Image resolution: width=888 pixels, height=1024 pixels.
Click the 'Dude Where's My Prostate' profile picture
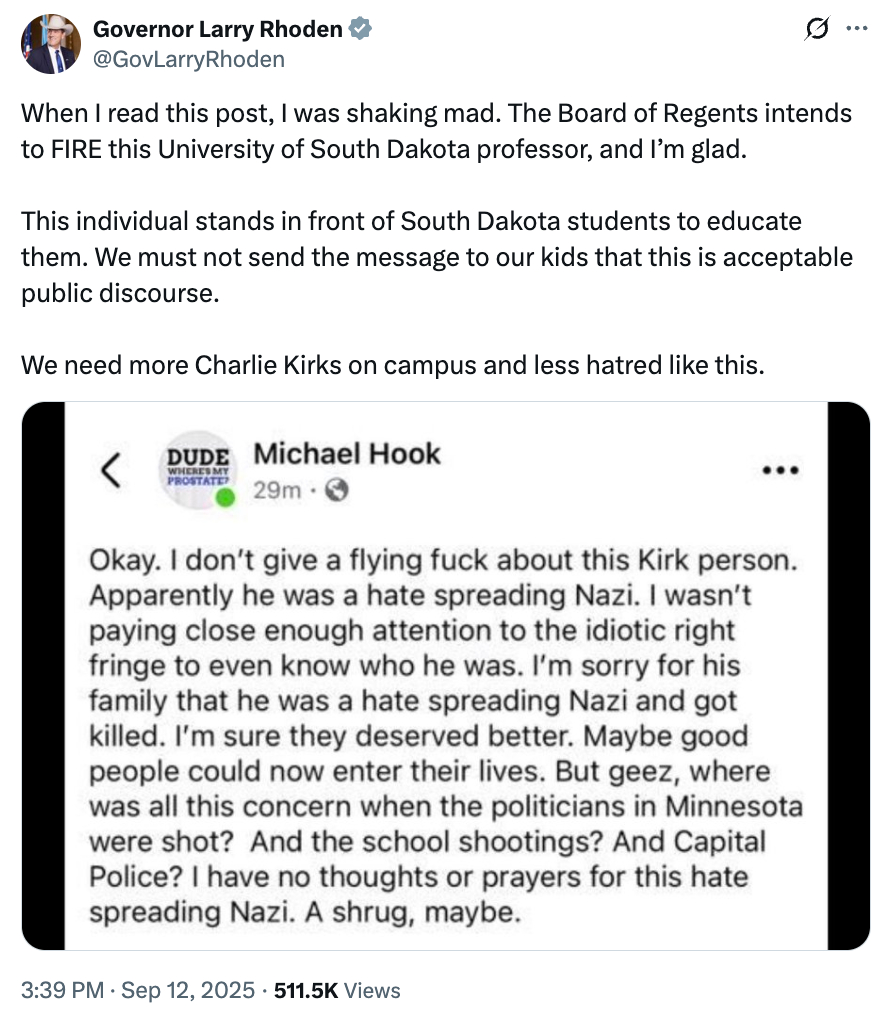coord(195,468)
